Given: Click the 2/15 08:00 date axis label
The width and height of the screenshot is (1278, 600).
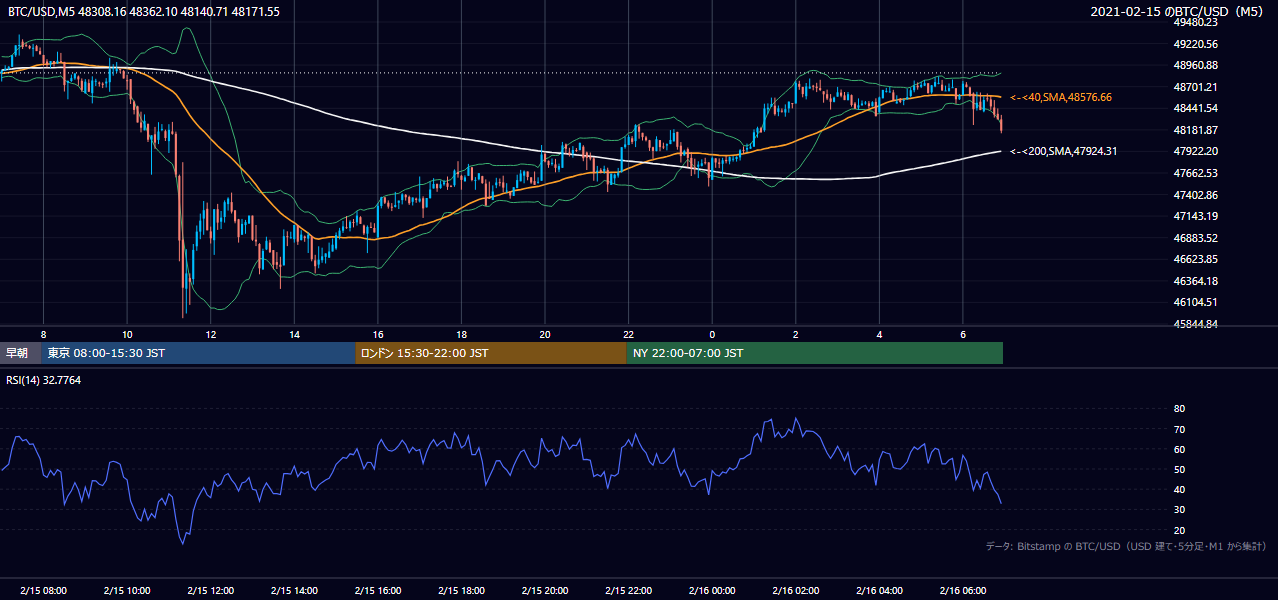Looking at the screenshot, I should click(x=43, y=591).
